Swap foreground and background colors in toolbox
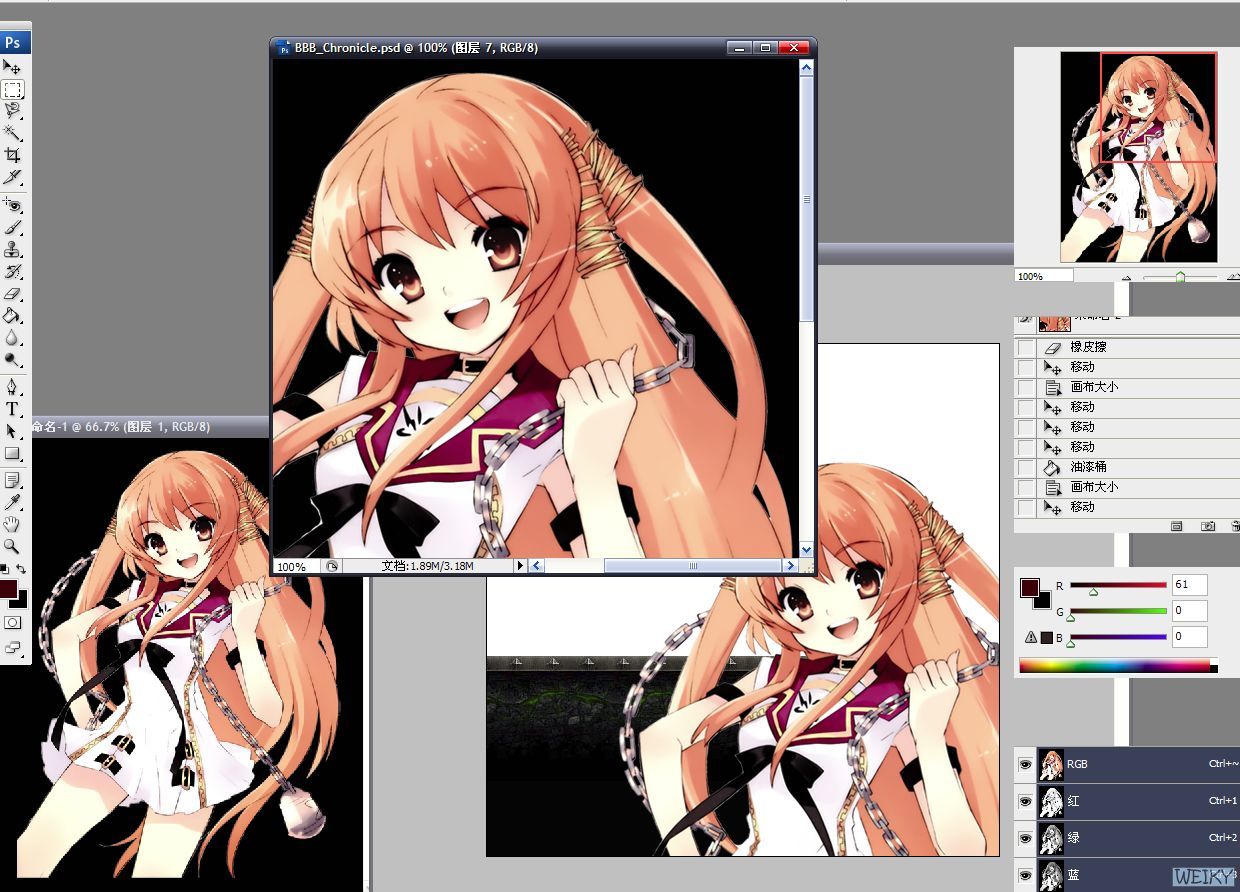Image resolution: width=1240 pixels, height=892 pixels. pyautogui.click(x=21, y=569)
